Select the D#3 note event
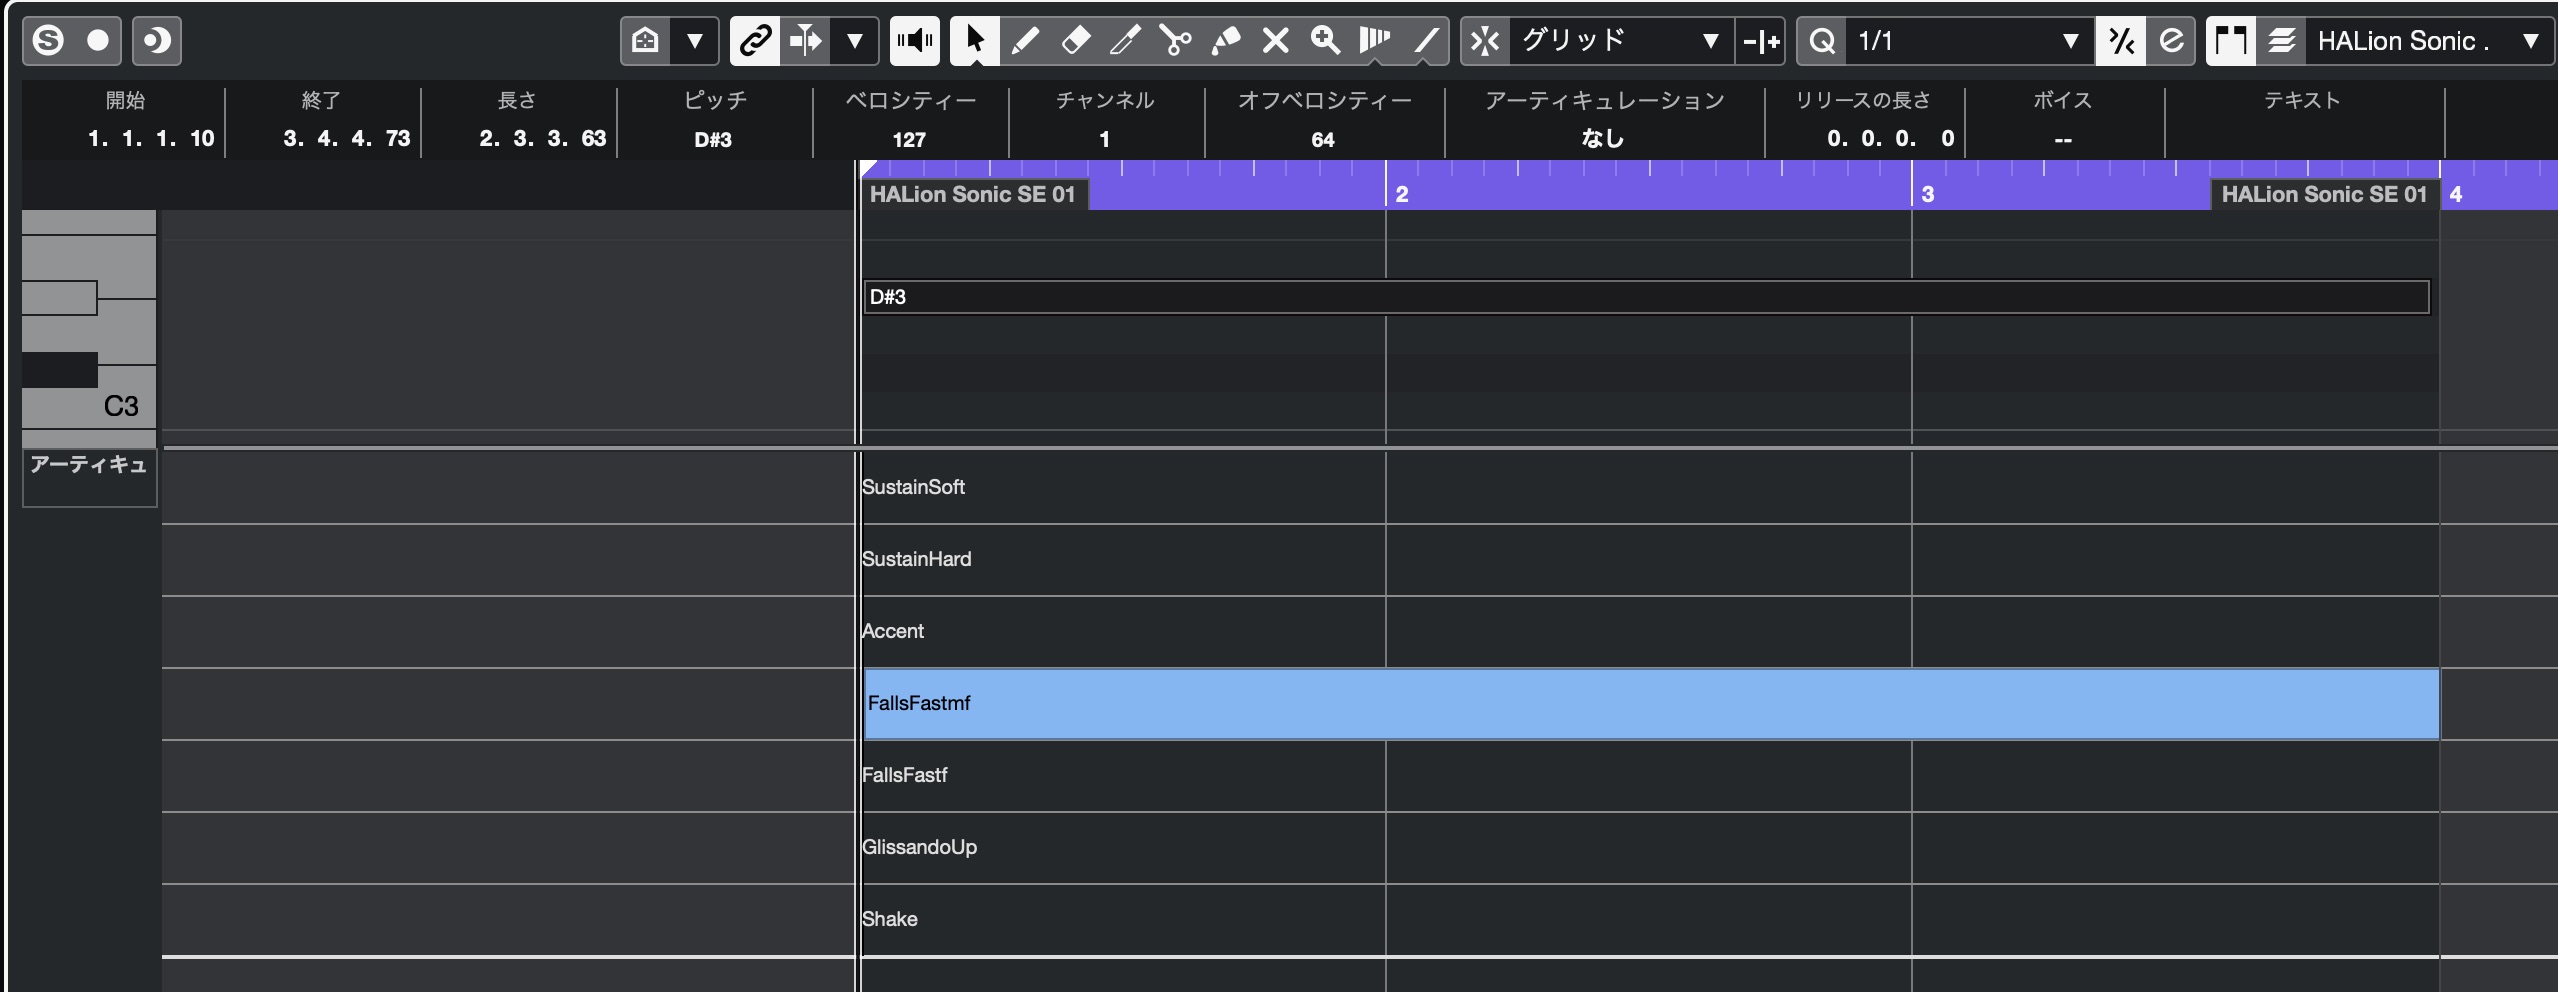Image resolution: width=2558 pixels, height=992 pixels. click(x=1646, y=297)
